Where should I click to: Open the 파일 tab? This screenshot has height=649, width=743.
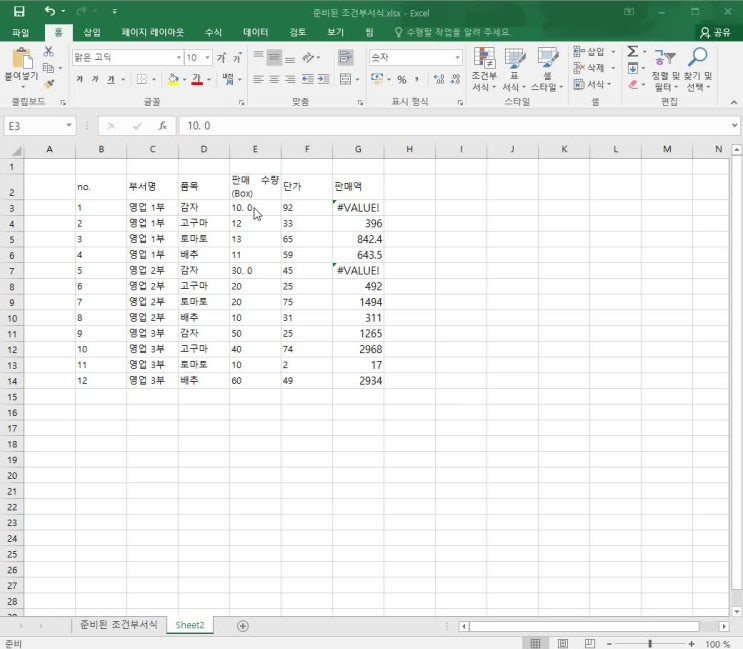click(x=20, y=32)
